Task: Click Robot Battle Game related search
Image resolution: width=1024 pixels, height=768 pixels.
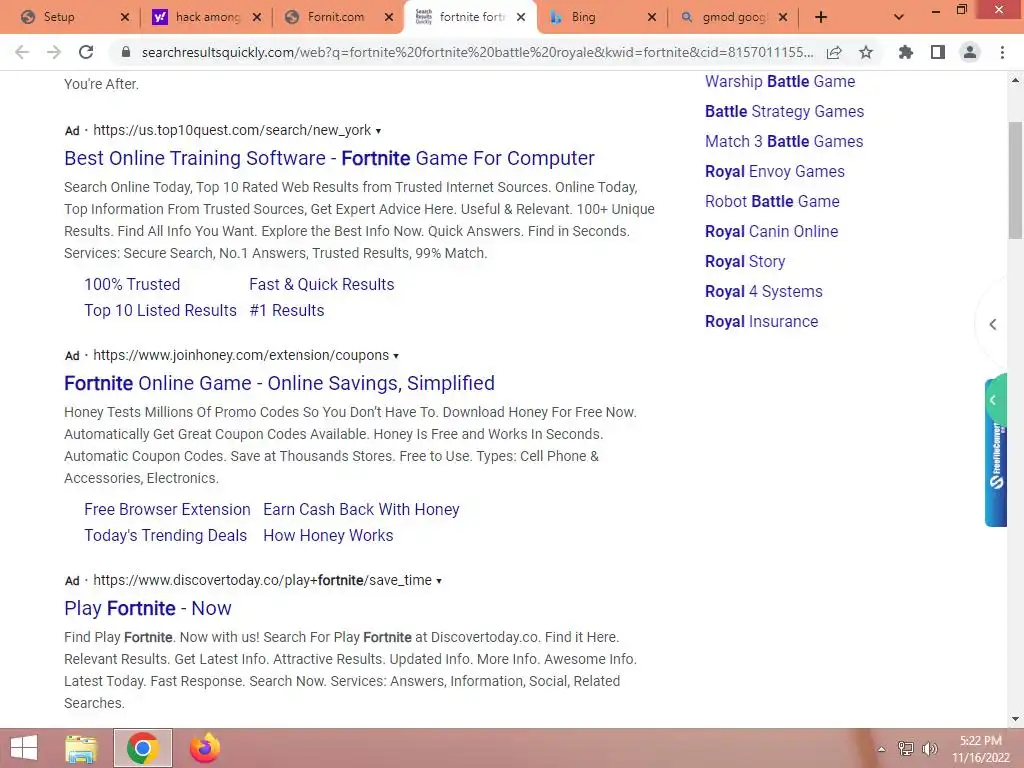Action: point(772,202)
